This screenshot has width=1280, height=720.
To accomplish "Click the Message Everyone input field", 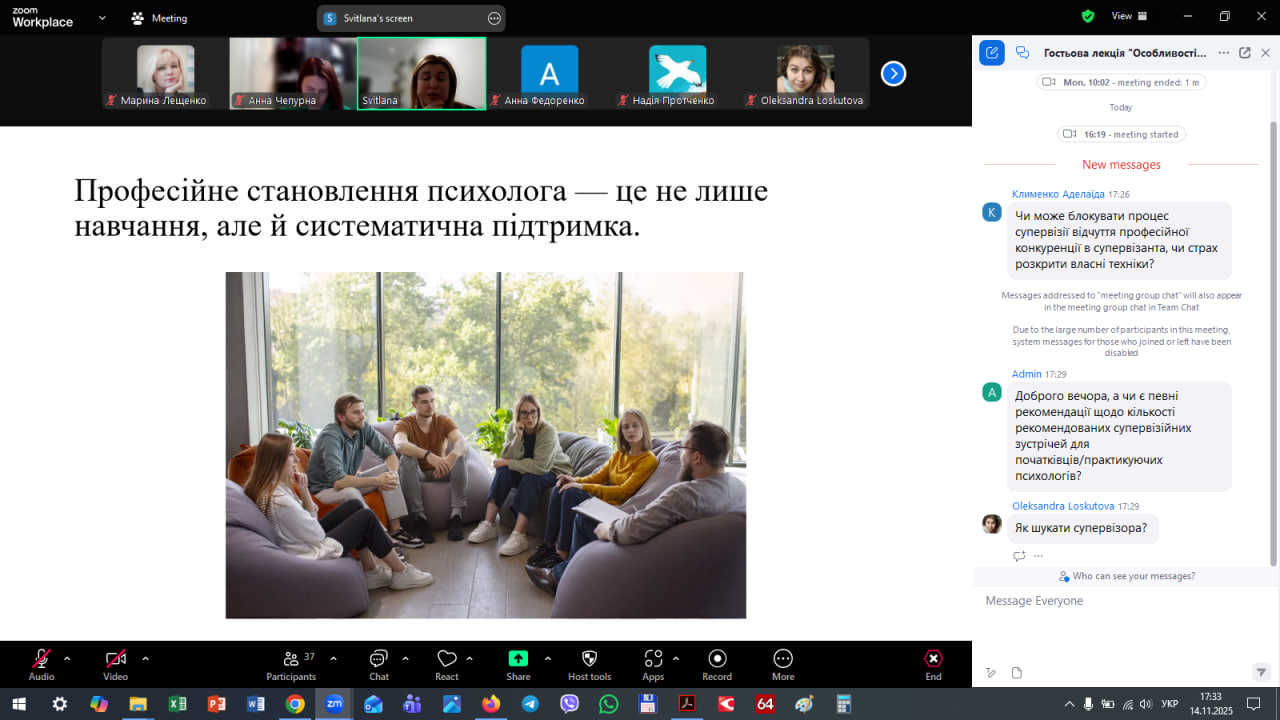I will [1120, 601].
